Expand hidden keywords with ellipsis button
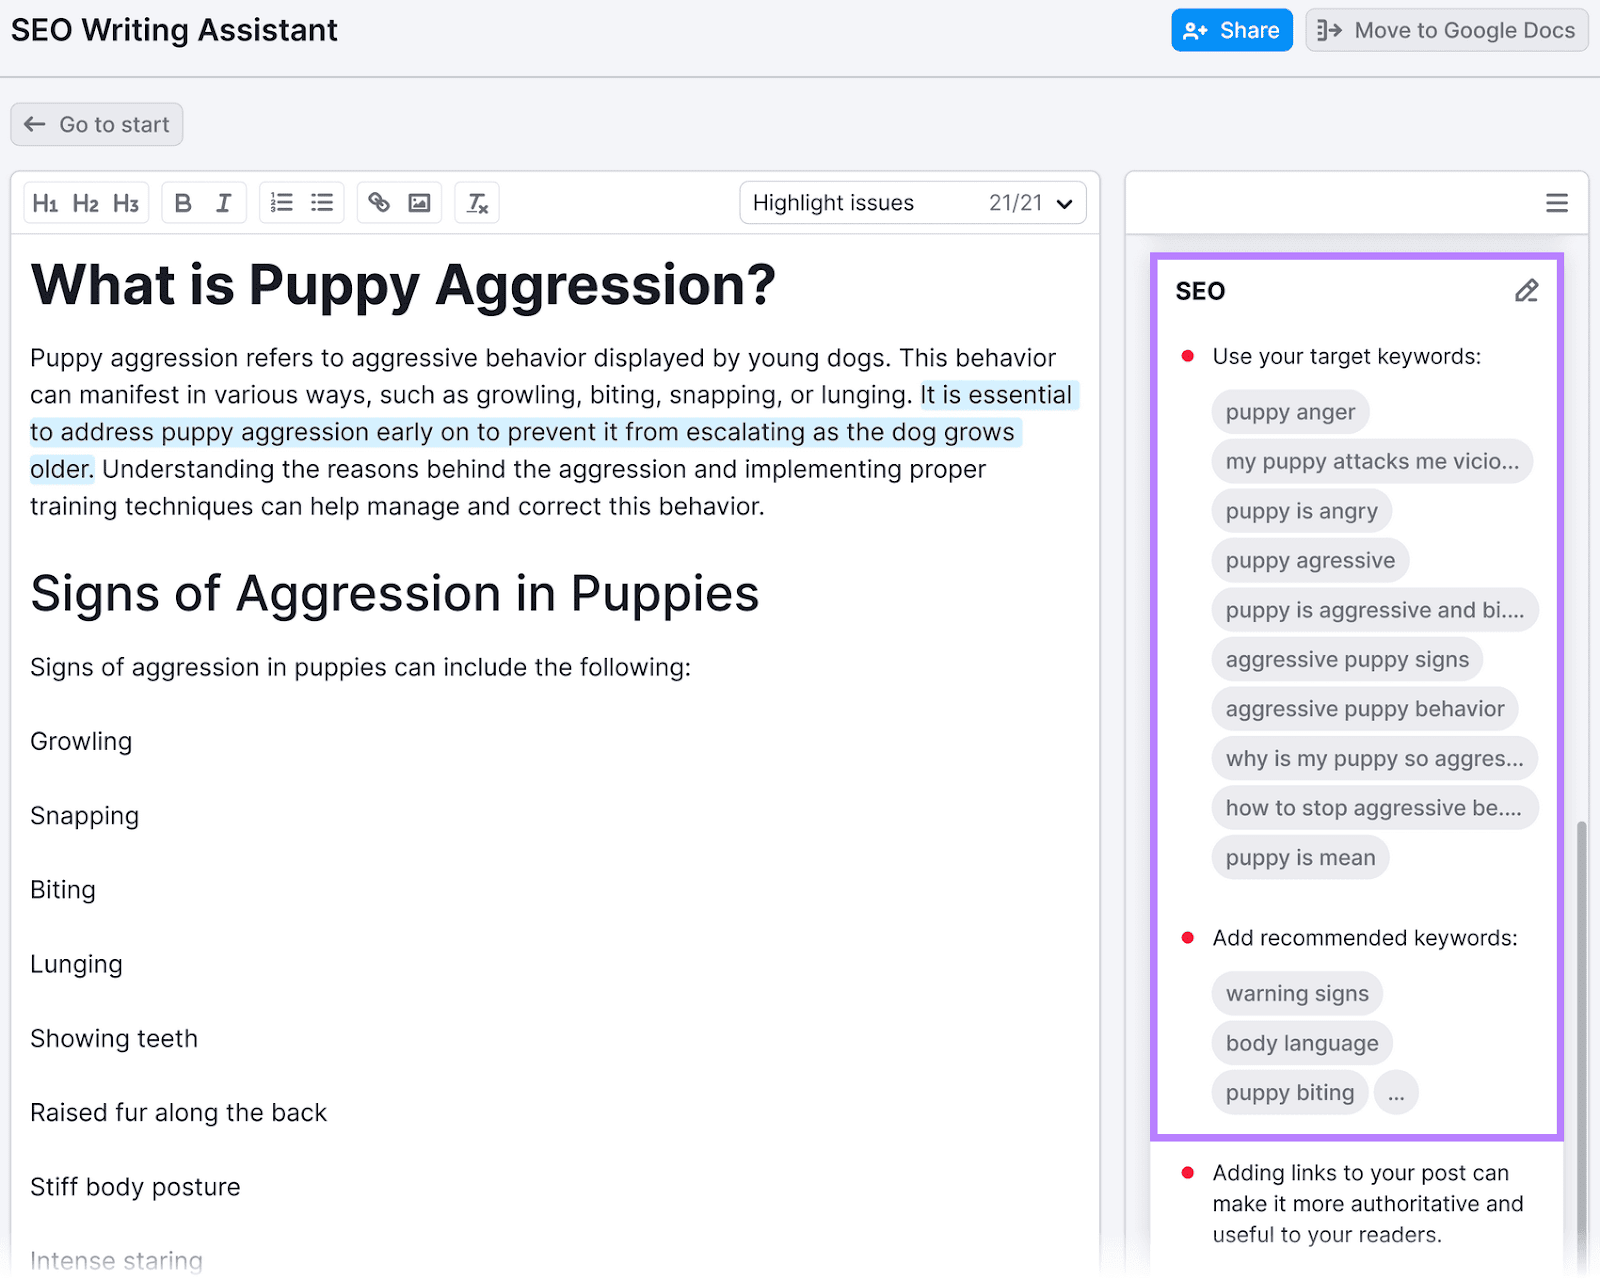This screenshot has width=1600, height=1279. [x=1396, y=1092]
